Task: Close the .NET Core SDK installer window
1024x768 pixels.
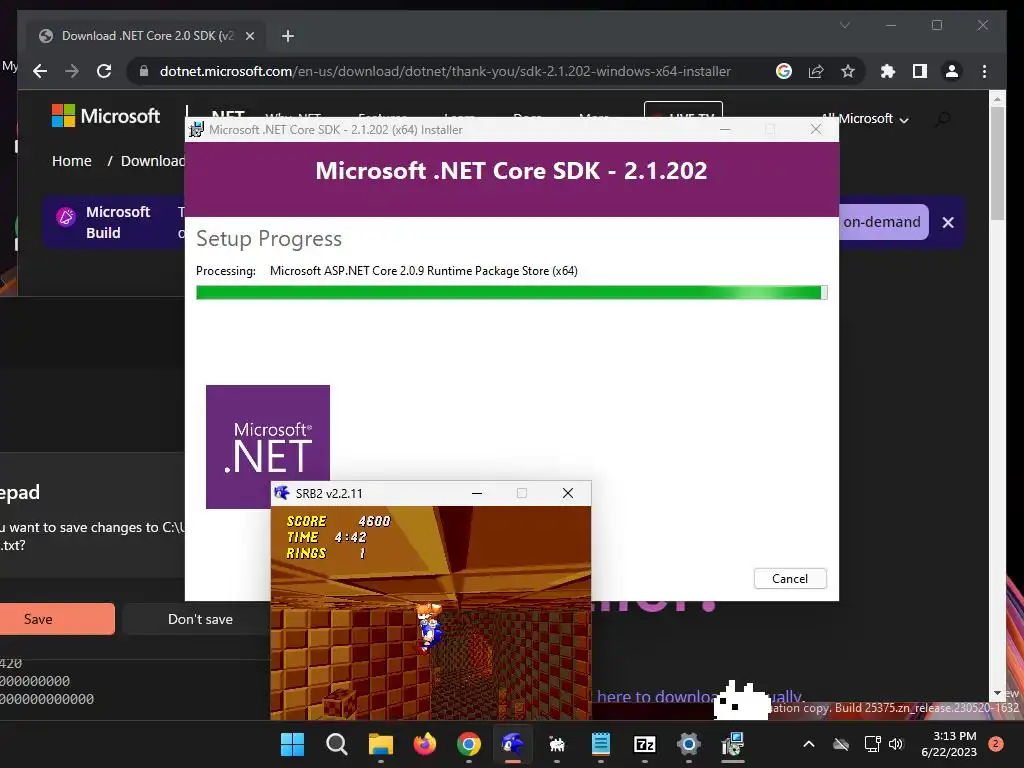Action: (816, 129)
